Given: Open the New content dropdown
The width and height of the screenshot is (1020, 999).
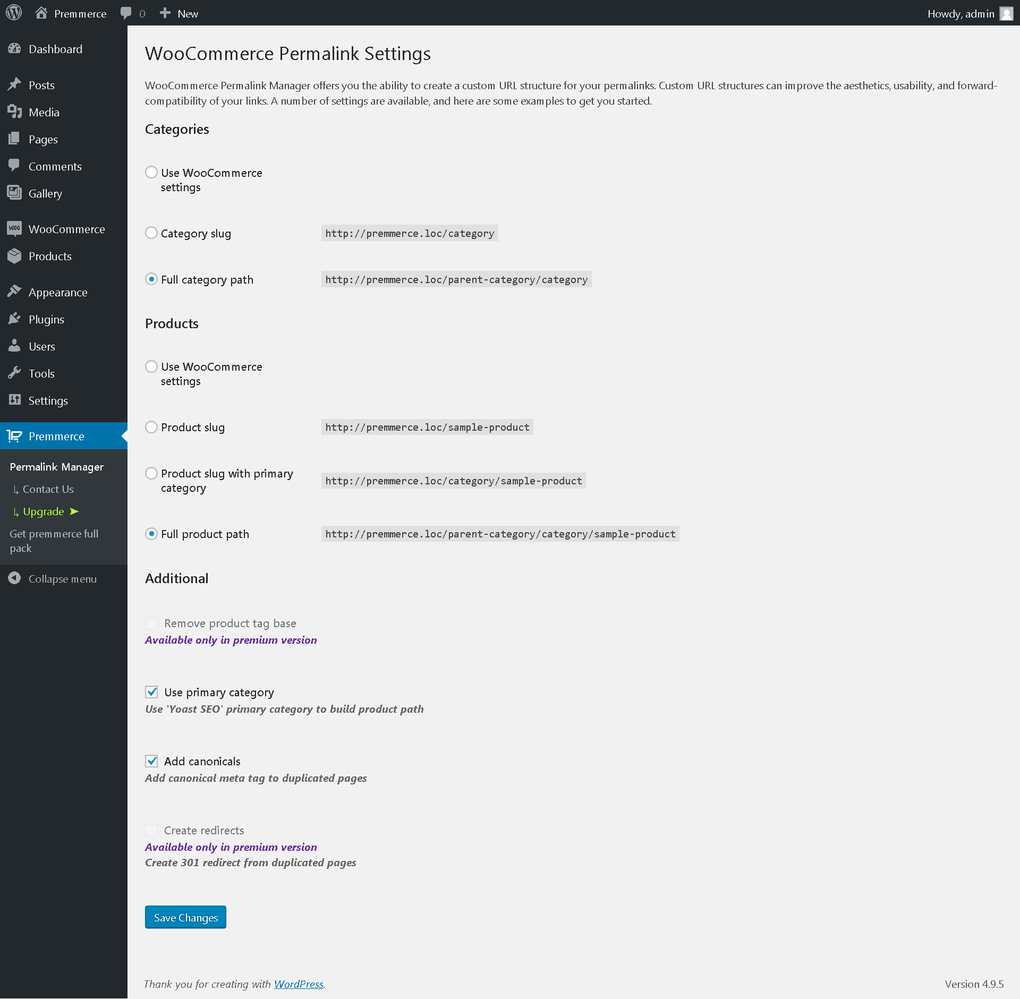Looking at the screenshot, I should 179,13.
